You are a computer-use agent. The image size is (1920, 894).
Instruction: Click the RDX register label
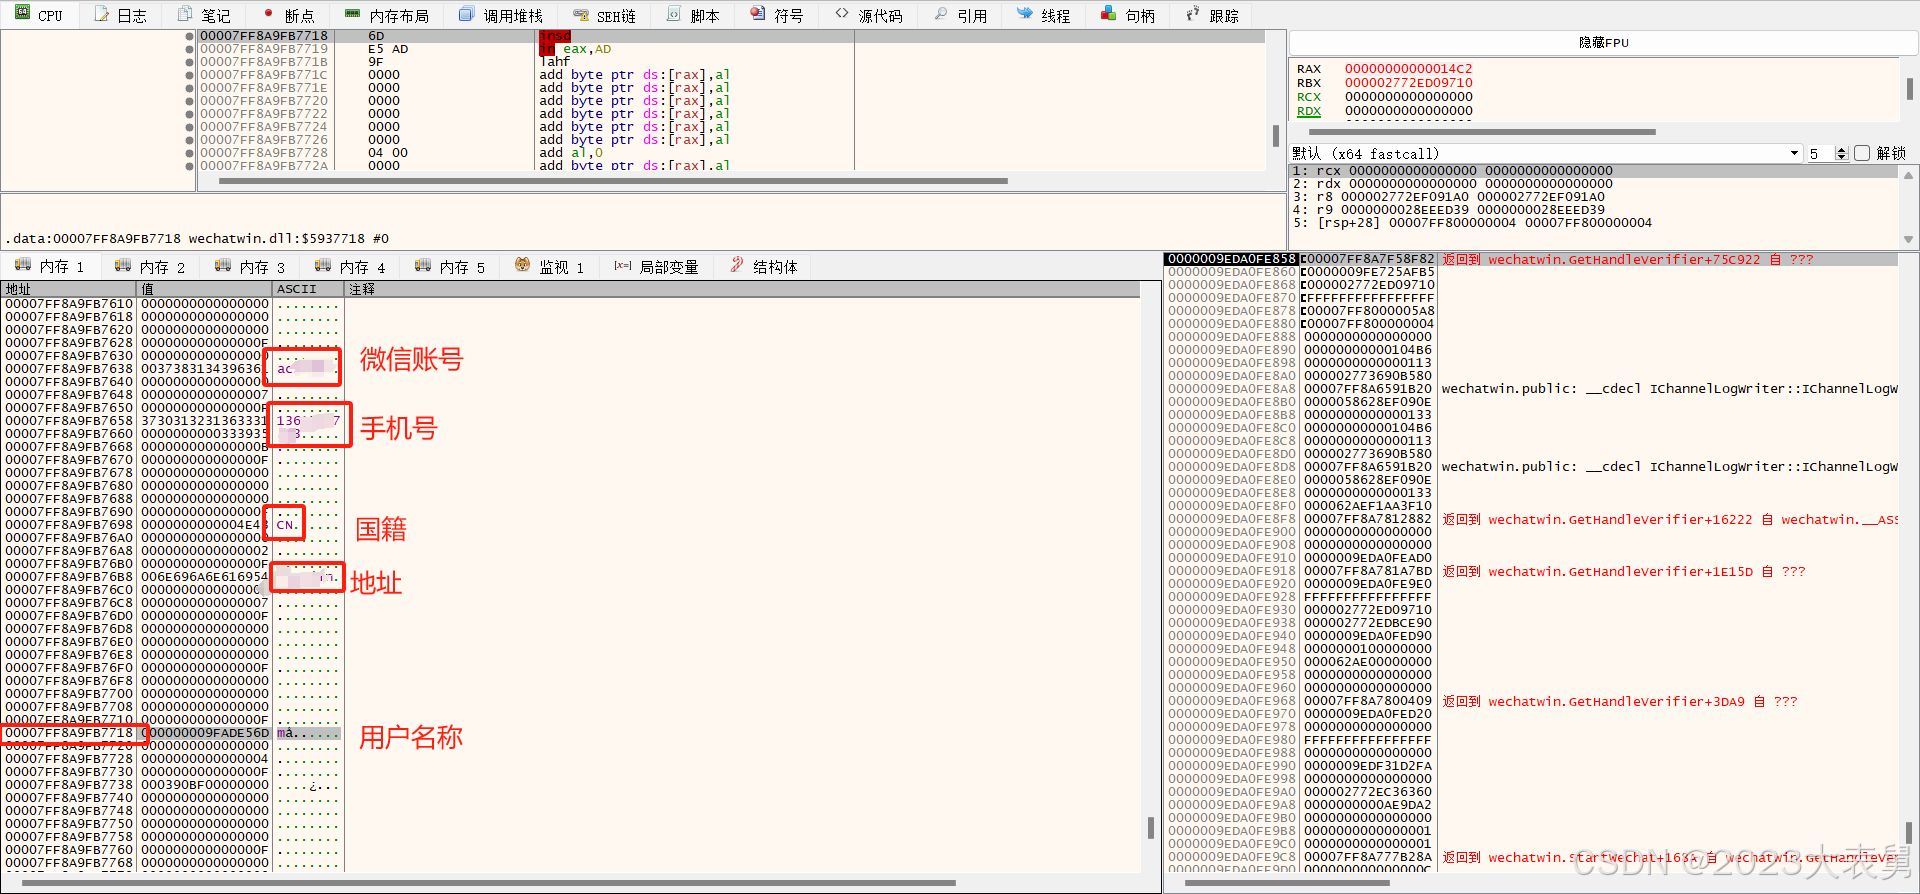click(x=1308, y=111)
